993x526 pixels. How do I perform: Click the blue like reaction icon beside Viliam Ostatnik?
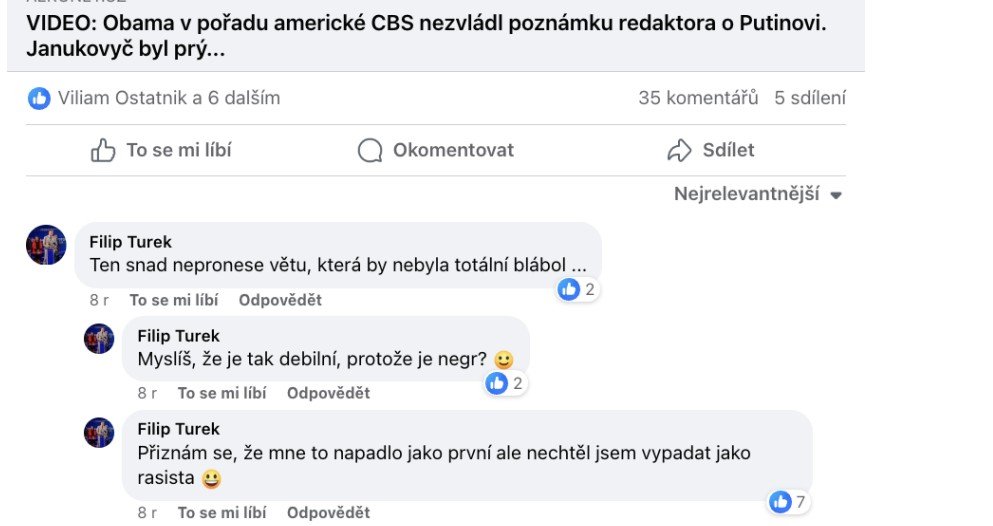(39, 98)
